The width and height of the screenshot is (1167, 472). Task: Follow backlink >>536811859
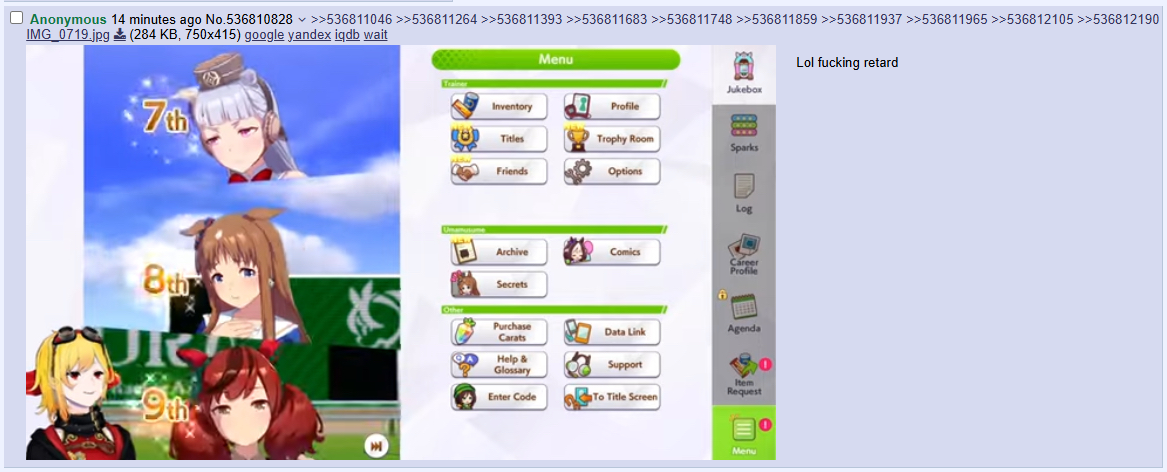click(x=776, y=19)
